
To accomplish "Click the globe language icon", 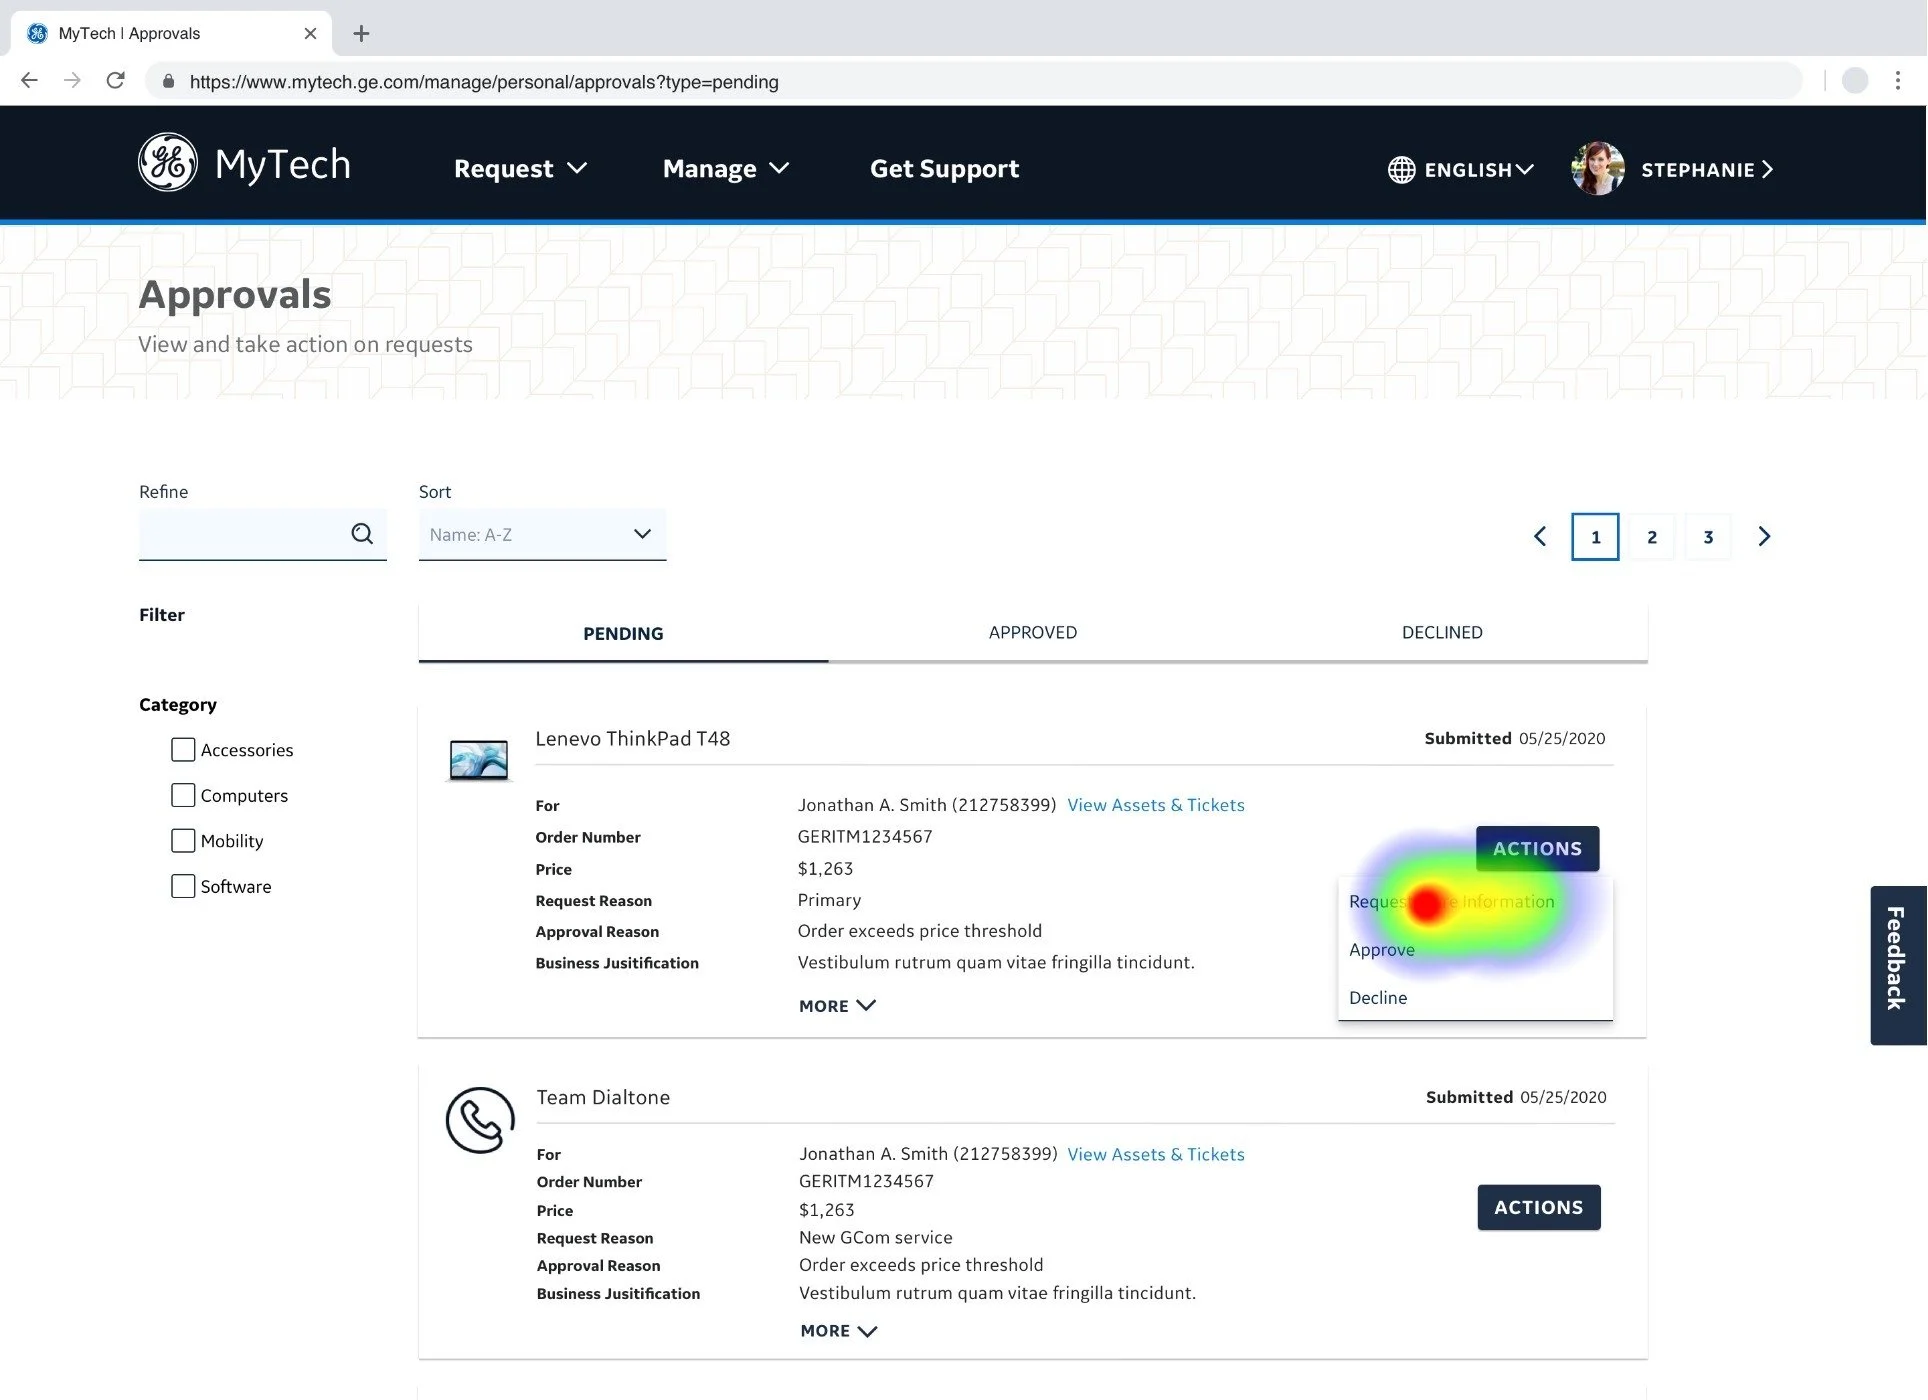I will point(1401,170).
